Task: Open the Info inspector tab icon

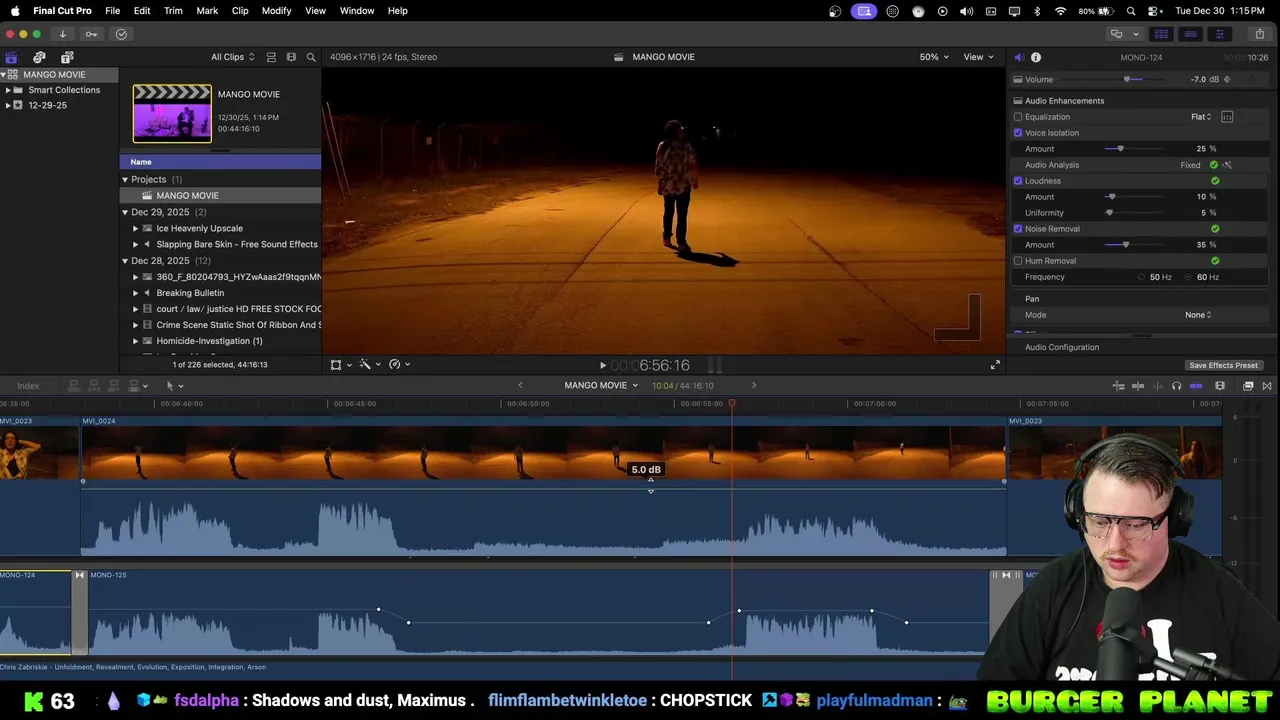Action: point(1036,57)
